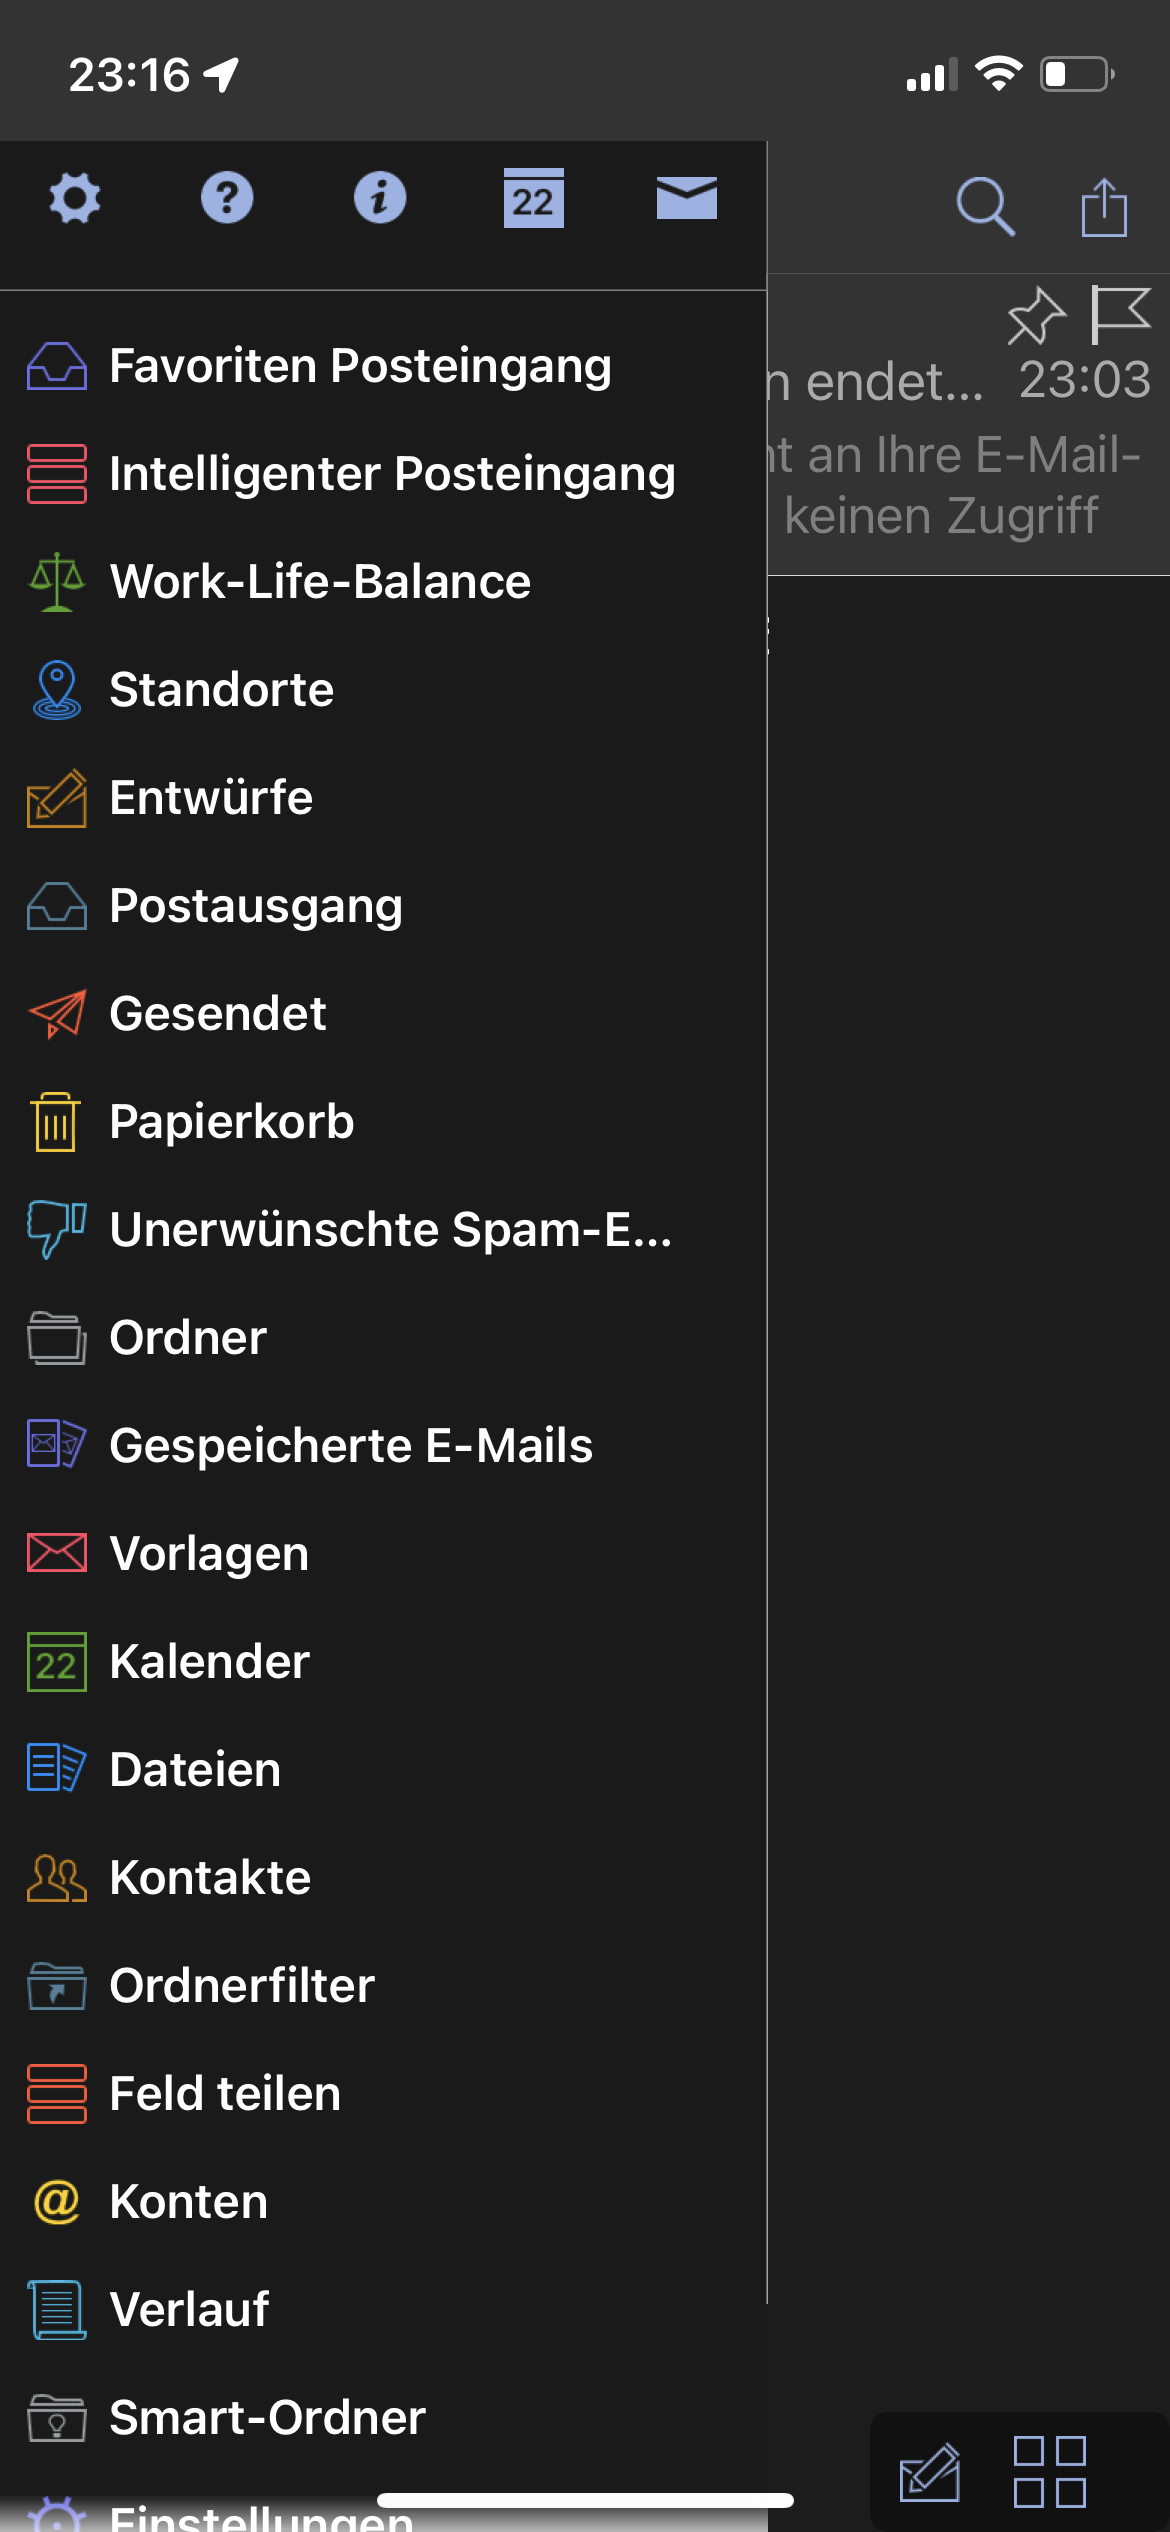Tap the compose new email icon
The image size is (1170, 2532).
(x=930, y=2472)
